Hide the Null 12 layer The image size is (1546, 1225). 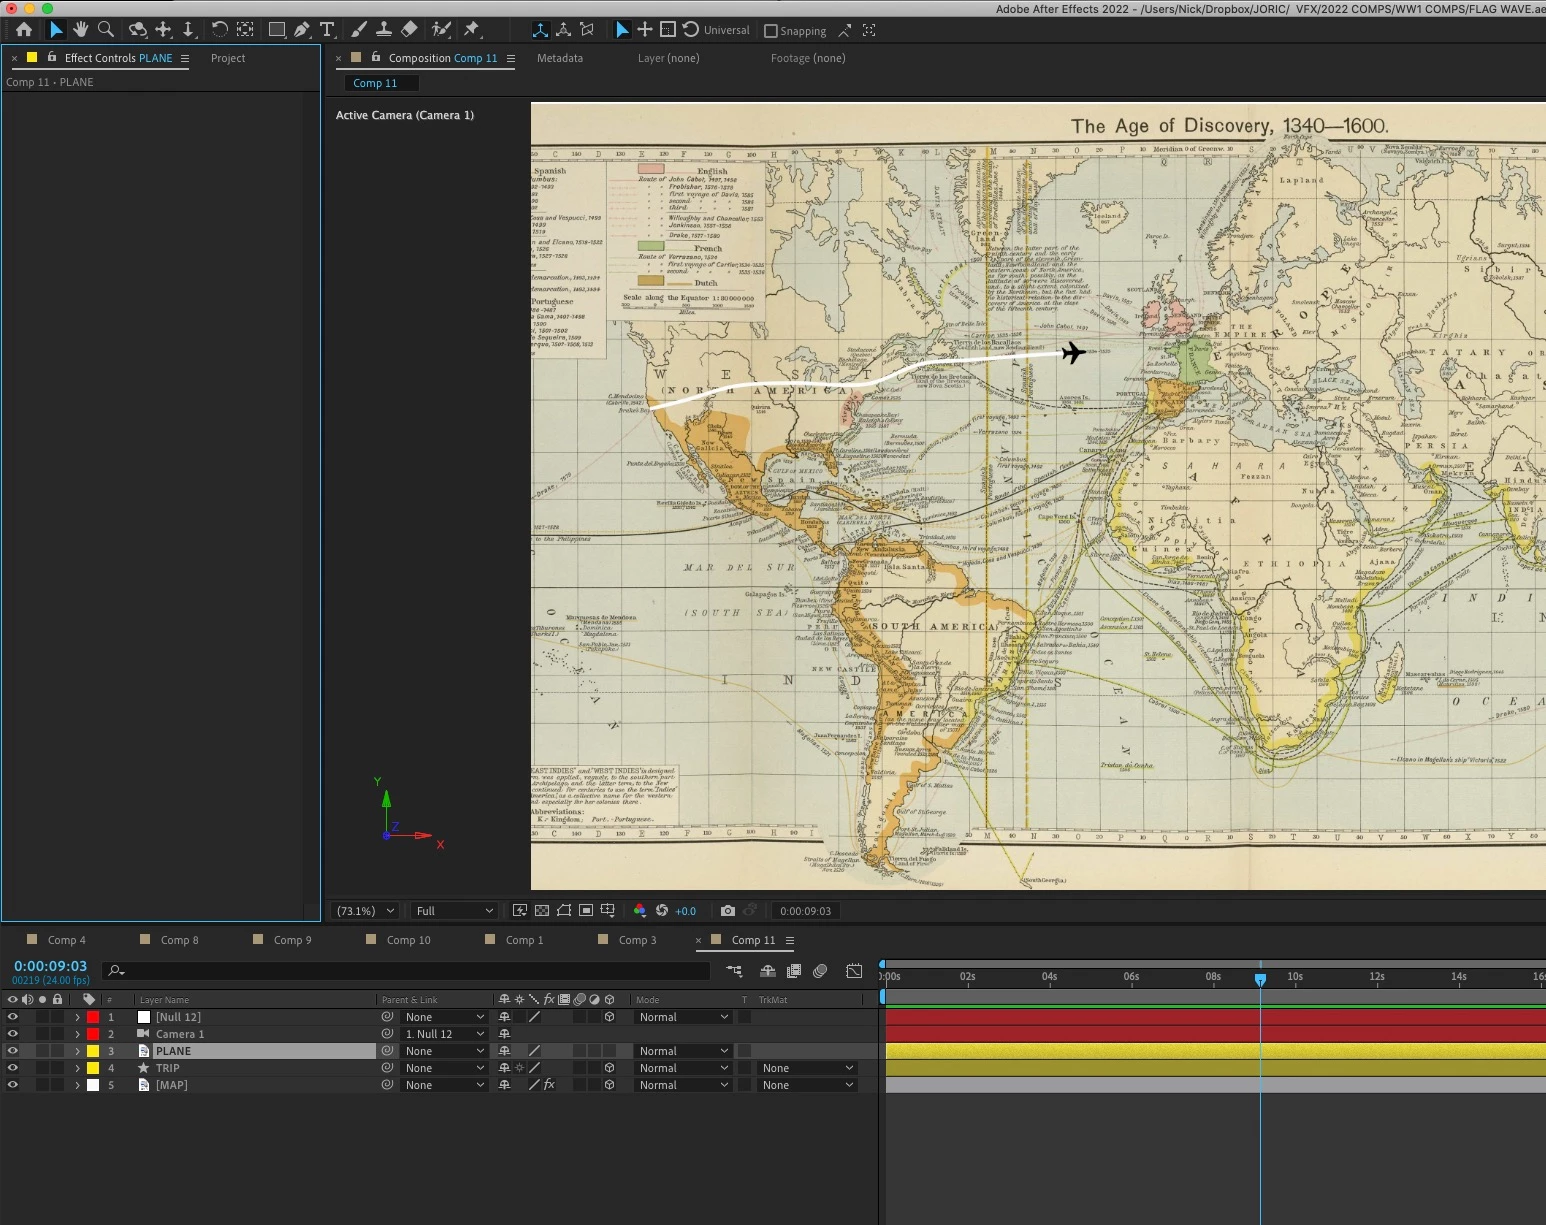click(12, 1017)
